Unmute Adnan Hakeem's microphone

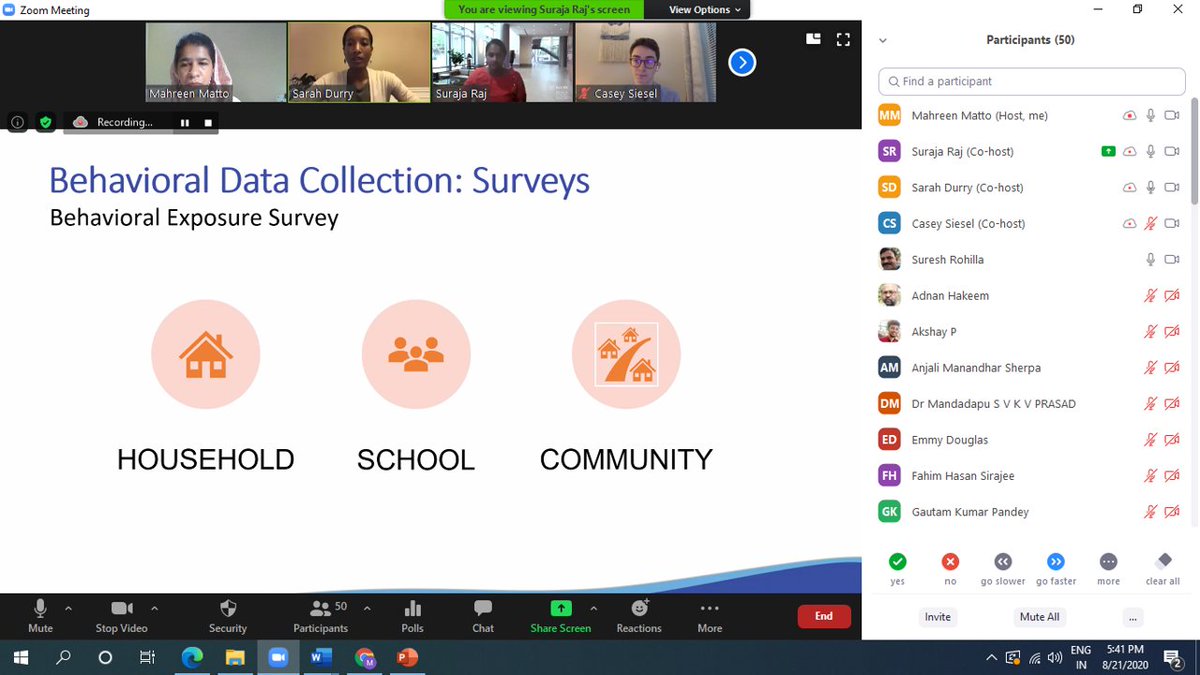[1151, 296]
